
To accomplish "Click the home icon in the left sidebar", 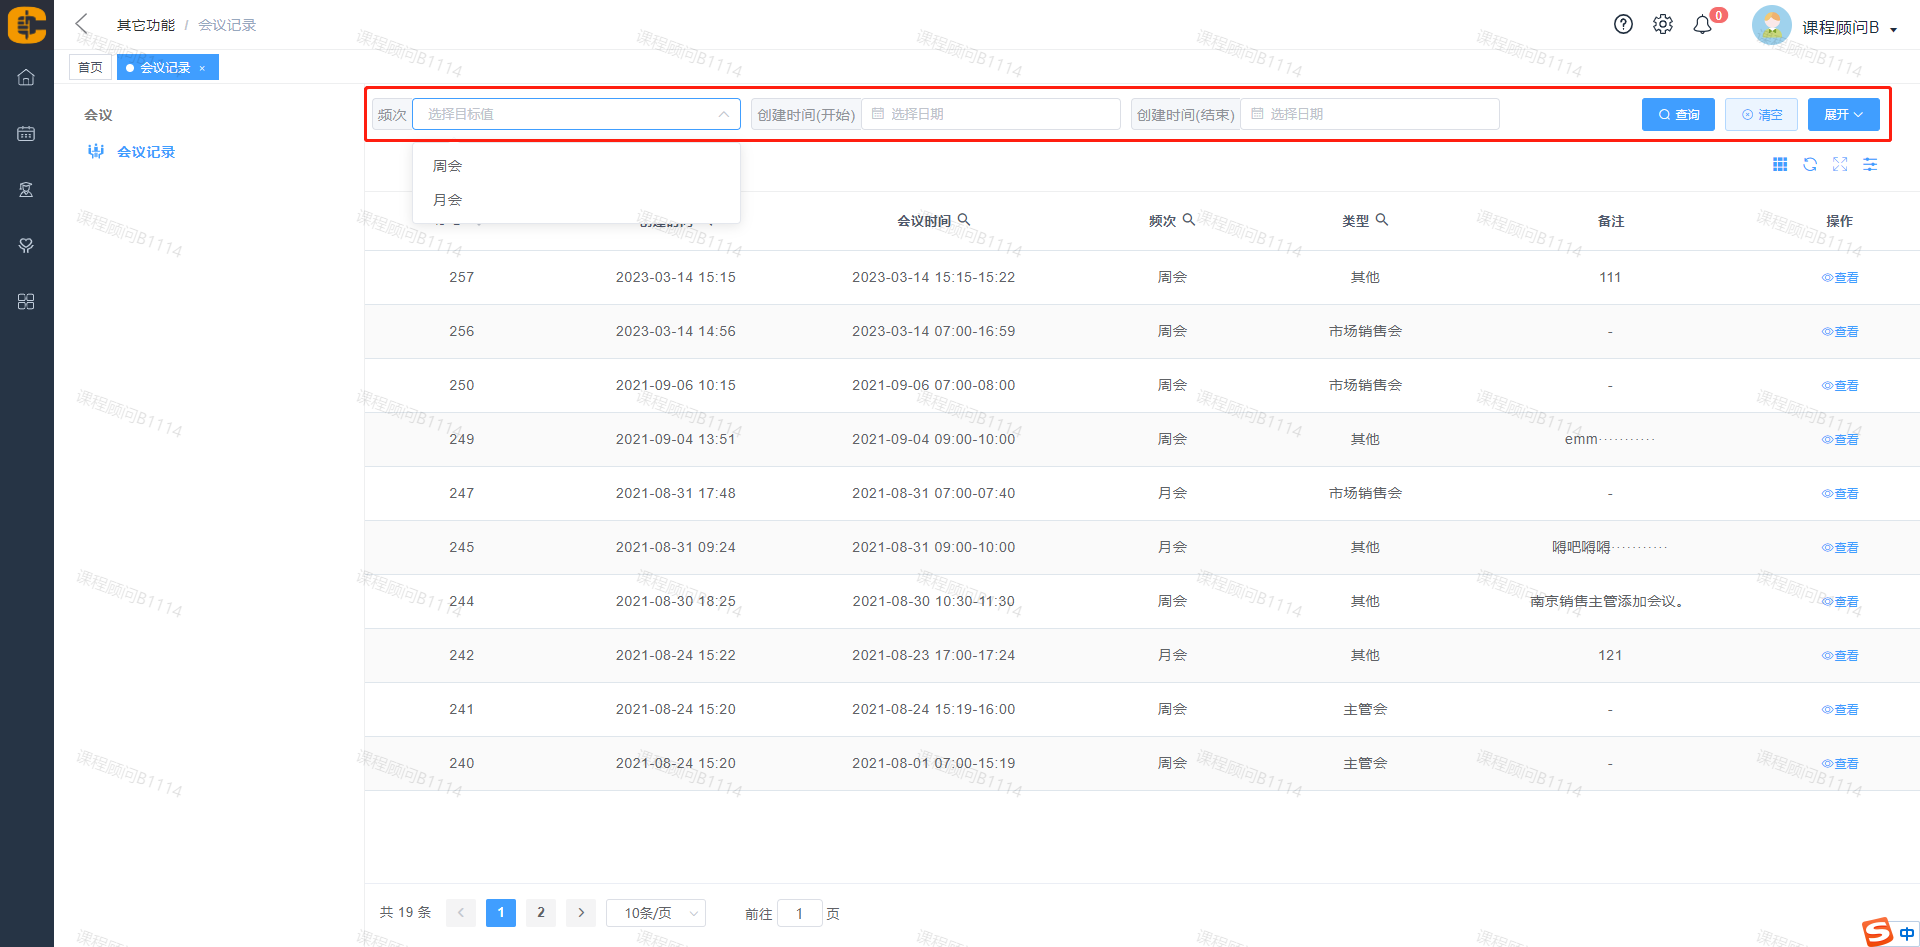I will 26,78.
